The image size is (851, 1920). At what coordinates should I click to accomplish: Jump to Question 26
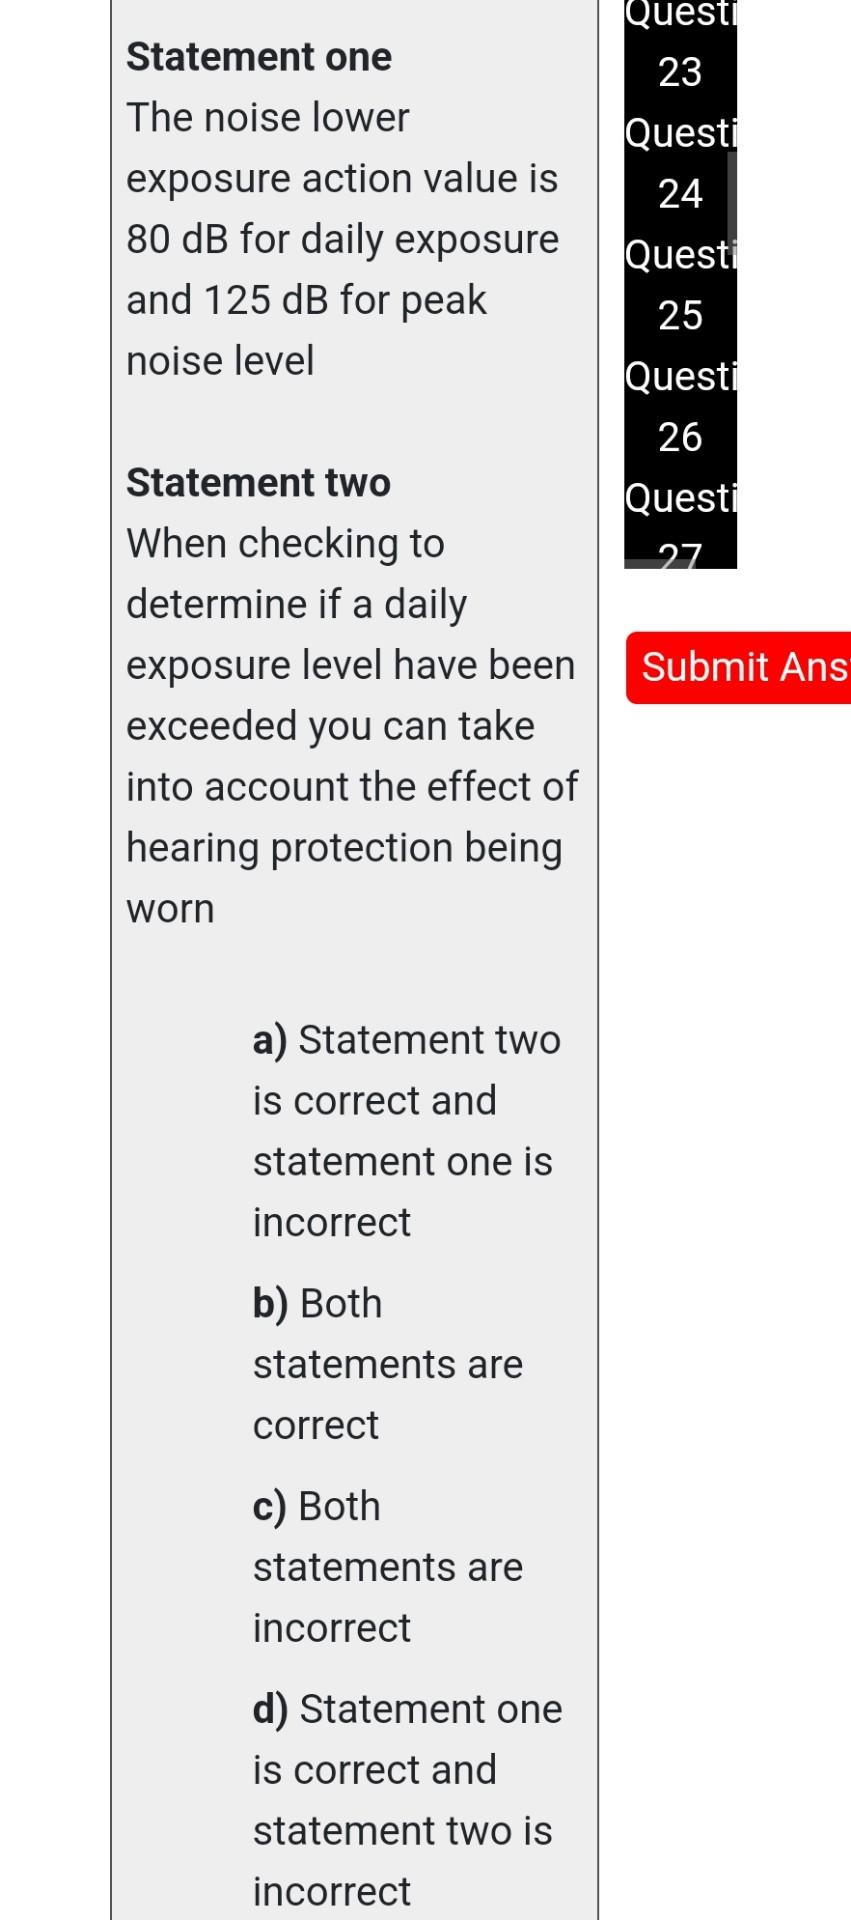(x=678, y=408)
